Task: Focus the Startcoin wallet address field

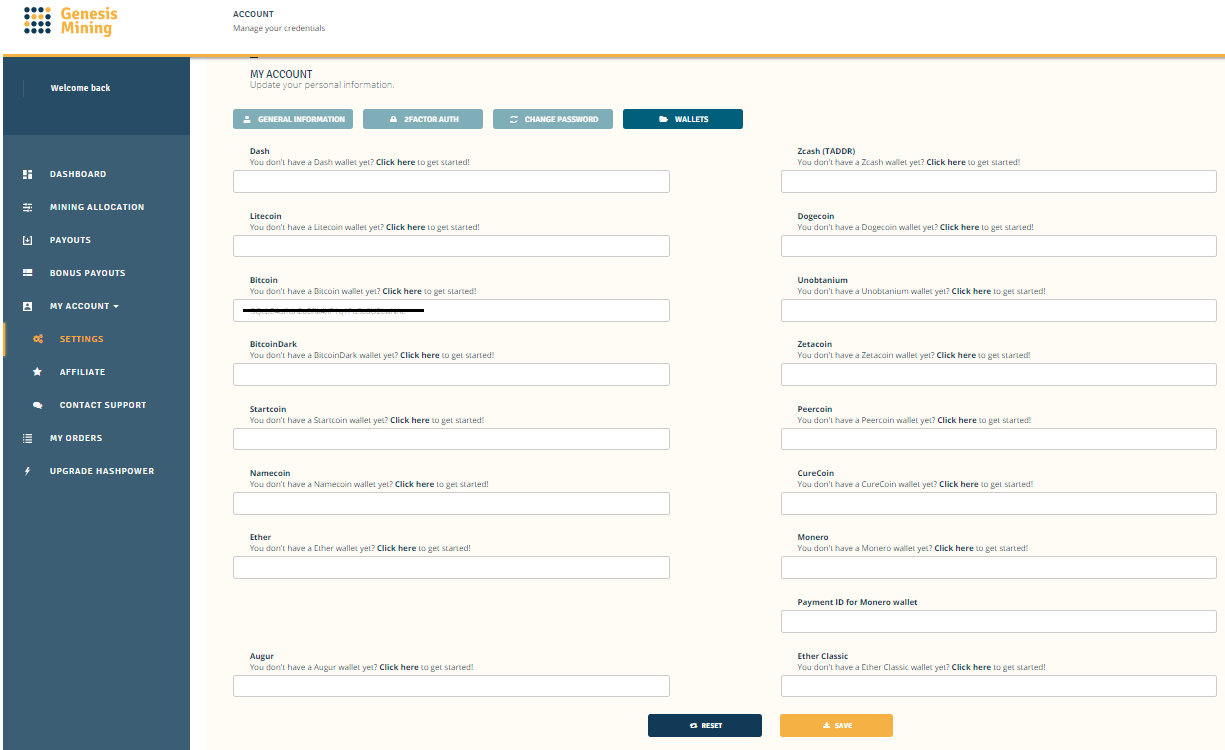Action: pos(451,439)
